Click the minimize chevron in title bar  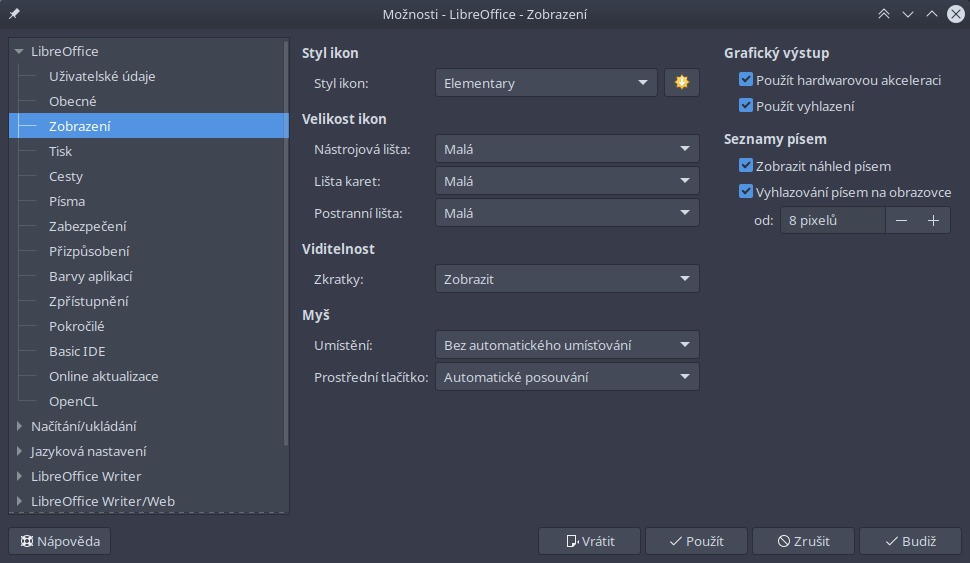pyautogui.click(x=908, y=14)
